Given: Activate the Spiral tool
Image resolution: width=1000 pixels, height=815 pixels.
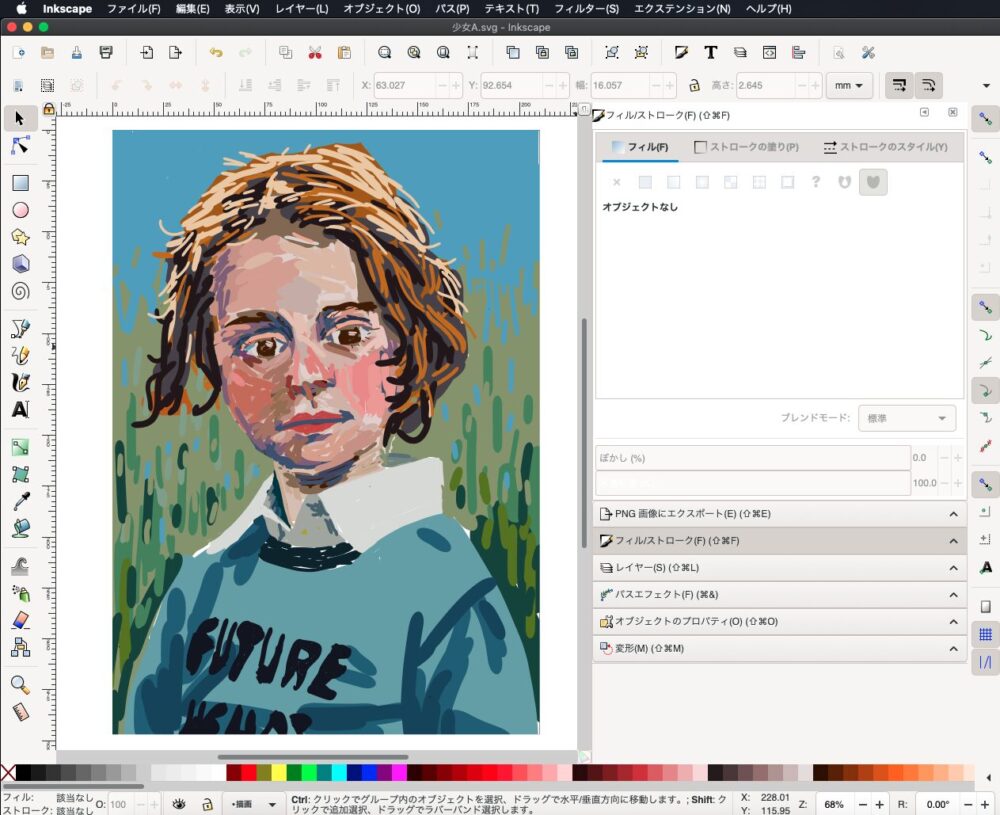Looking at the screenshot, I should point(20,292).
